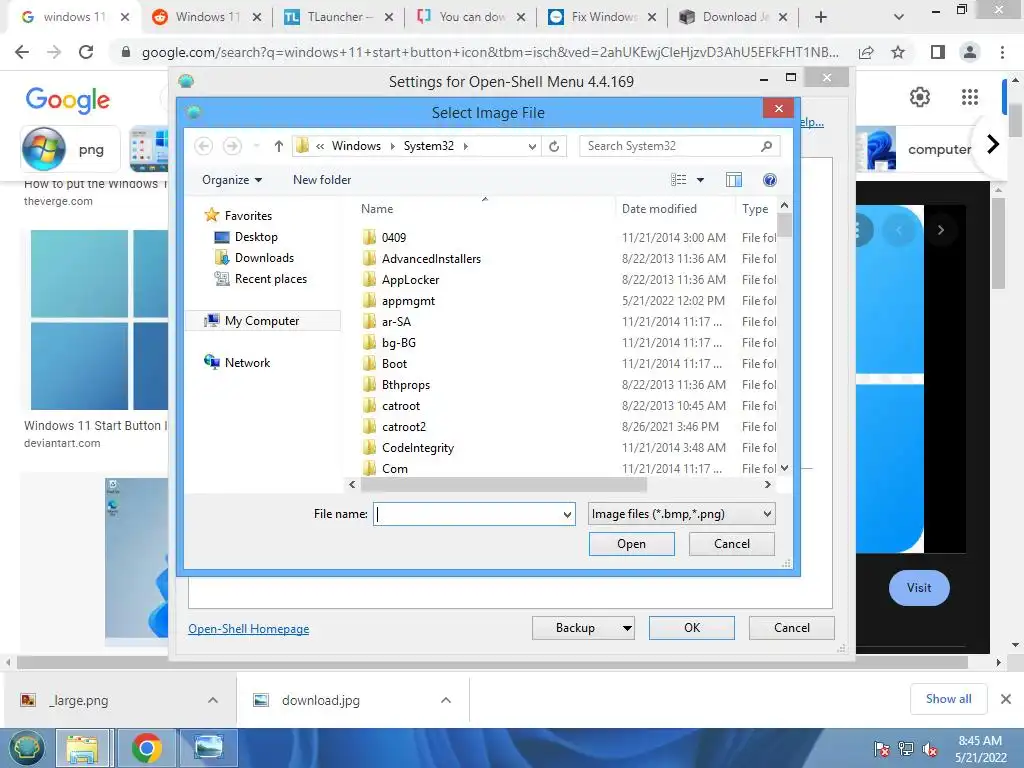
Task: Select Downloads in the navigation pane
Action: [x=264, y=258]
